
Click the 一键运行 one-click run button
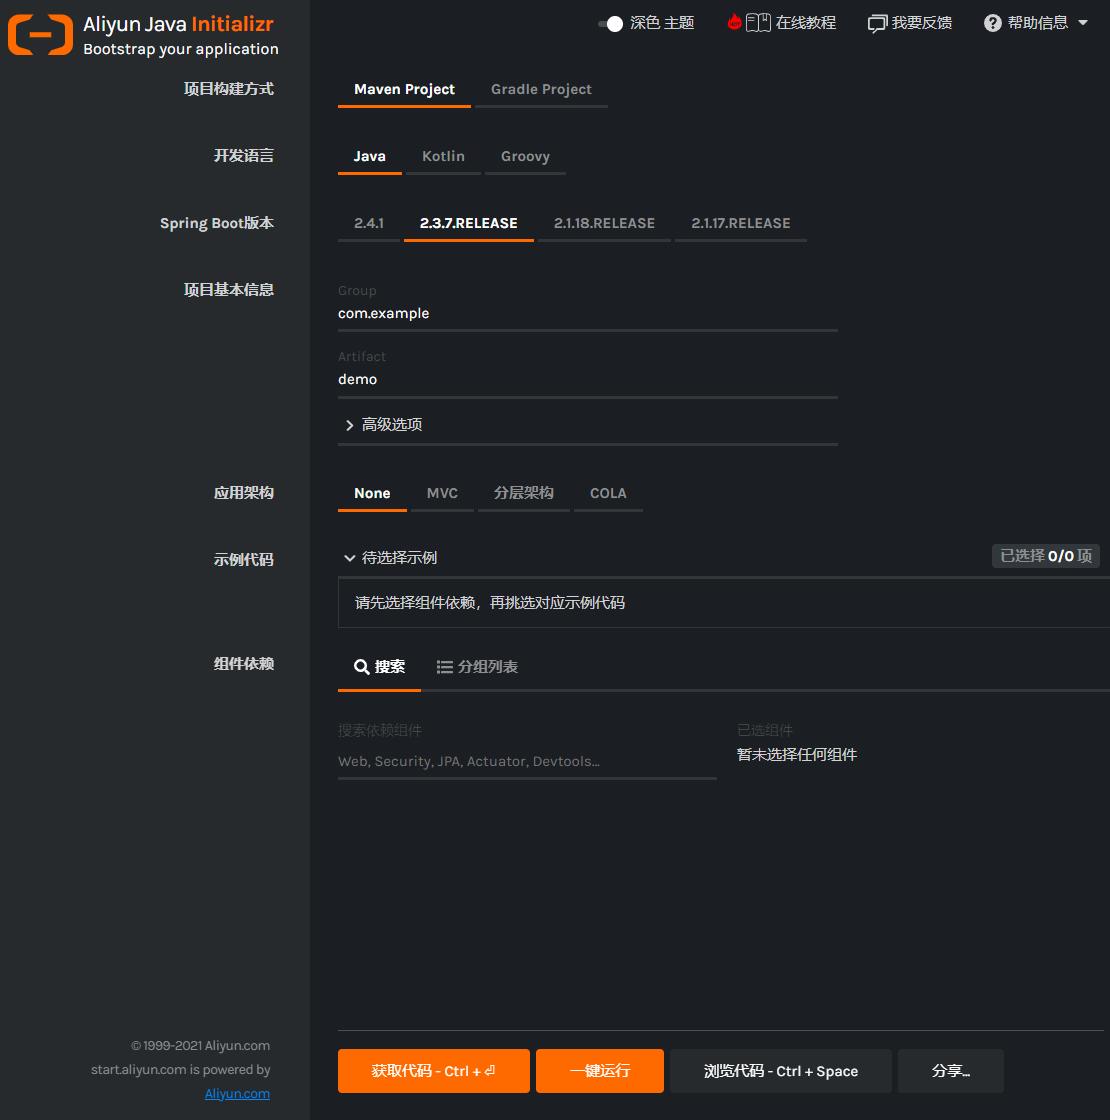[x=600, y=1071]
